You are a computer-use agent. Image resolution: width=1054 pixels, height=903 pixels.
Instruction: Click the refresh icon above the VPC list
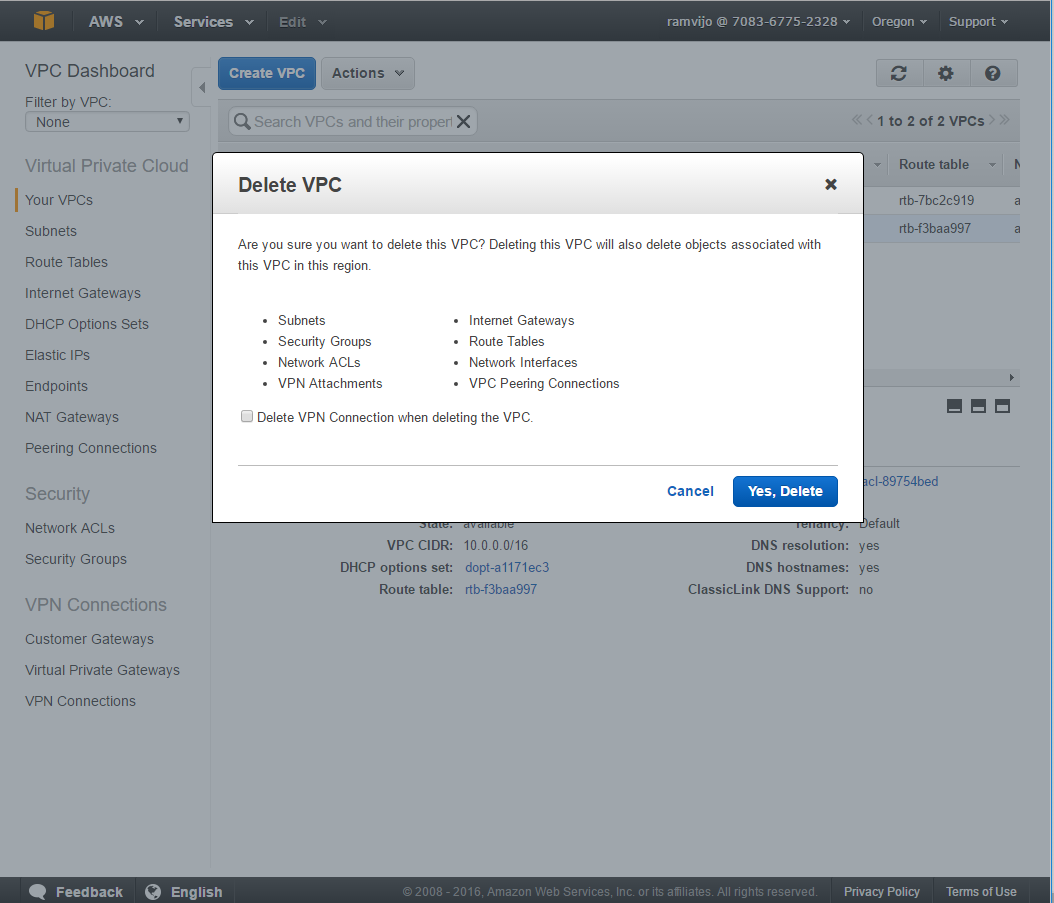898,73
